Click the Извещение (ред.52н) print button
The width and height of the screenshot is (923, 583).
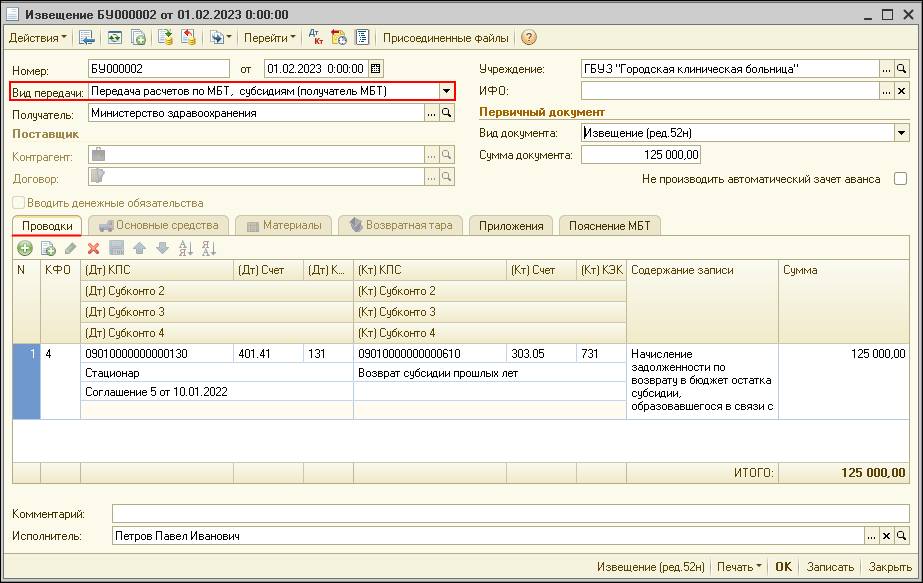[650, 567]
